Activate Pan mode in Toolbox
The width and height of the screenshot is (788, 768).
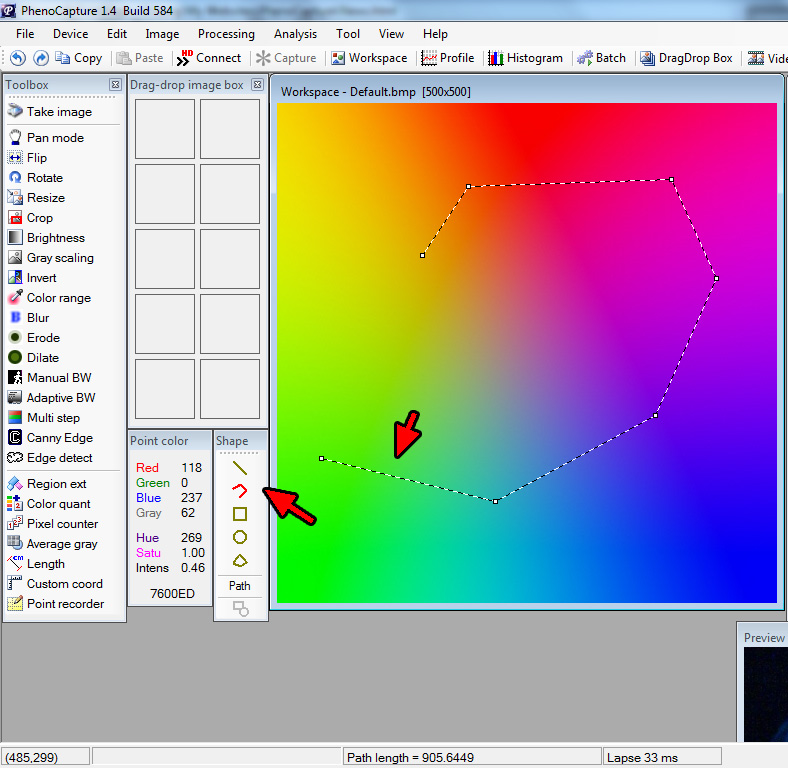54,137
